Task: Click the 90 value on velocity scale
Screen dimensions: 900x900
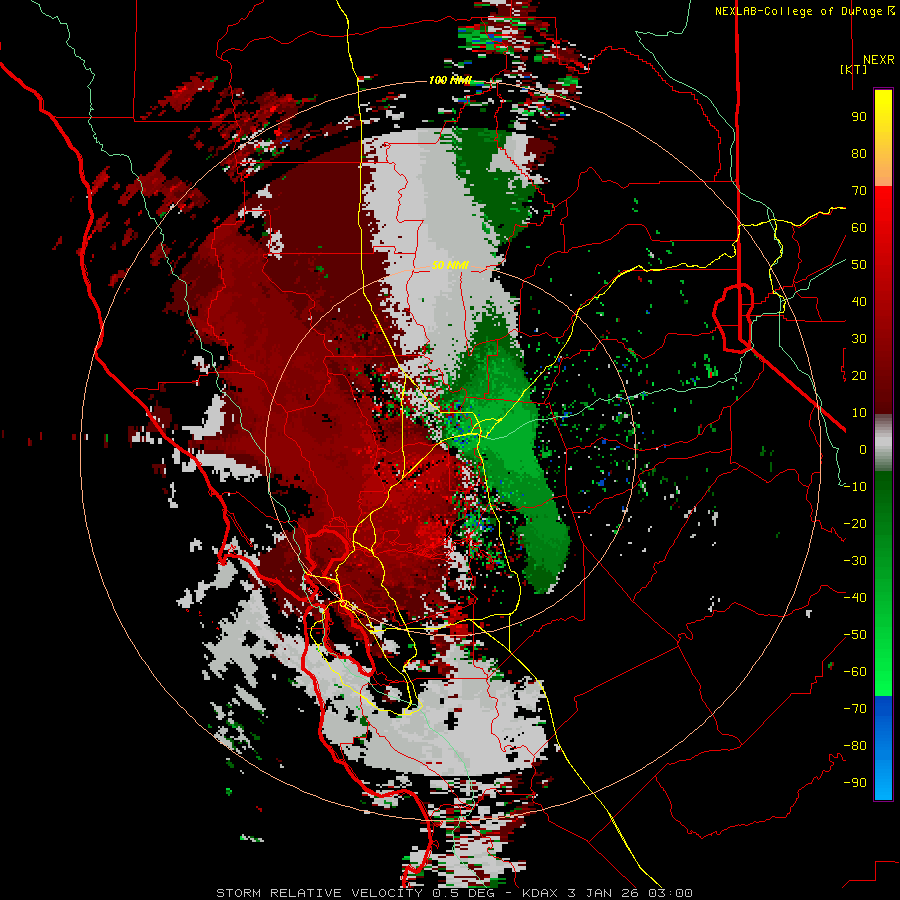Action: coord(859,117)
